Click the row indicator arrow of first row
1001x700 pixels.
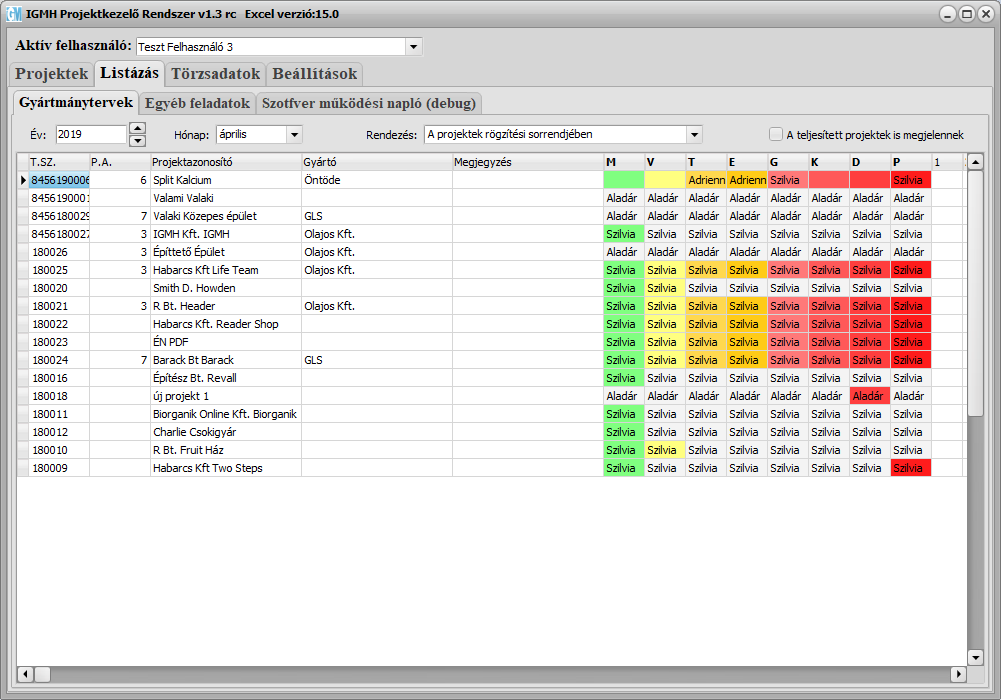(23, 180)
